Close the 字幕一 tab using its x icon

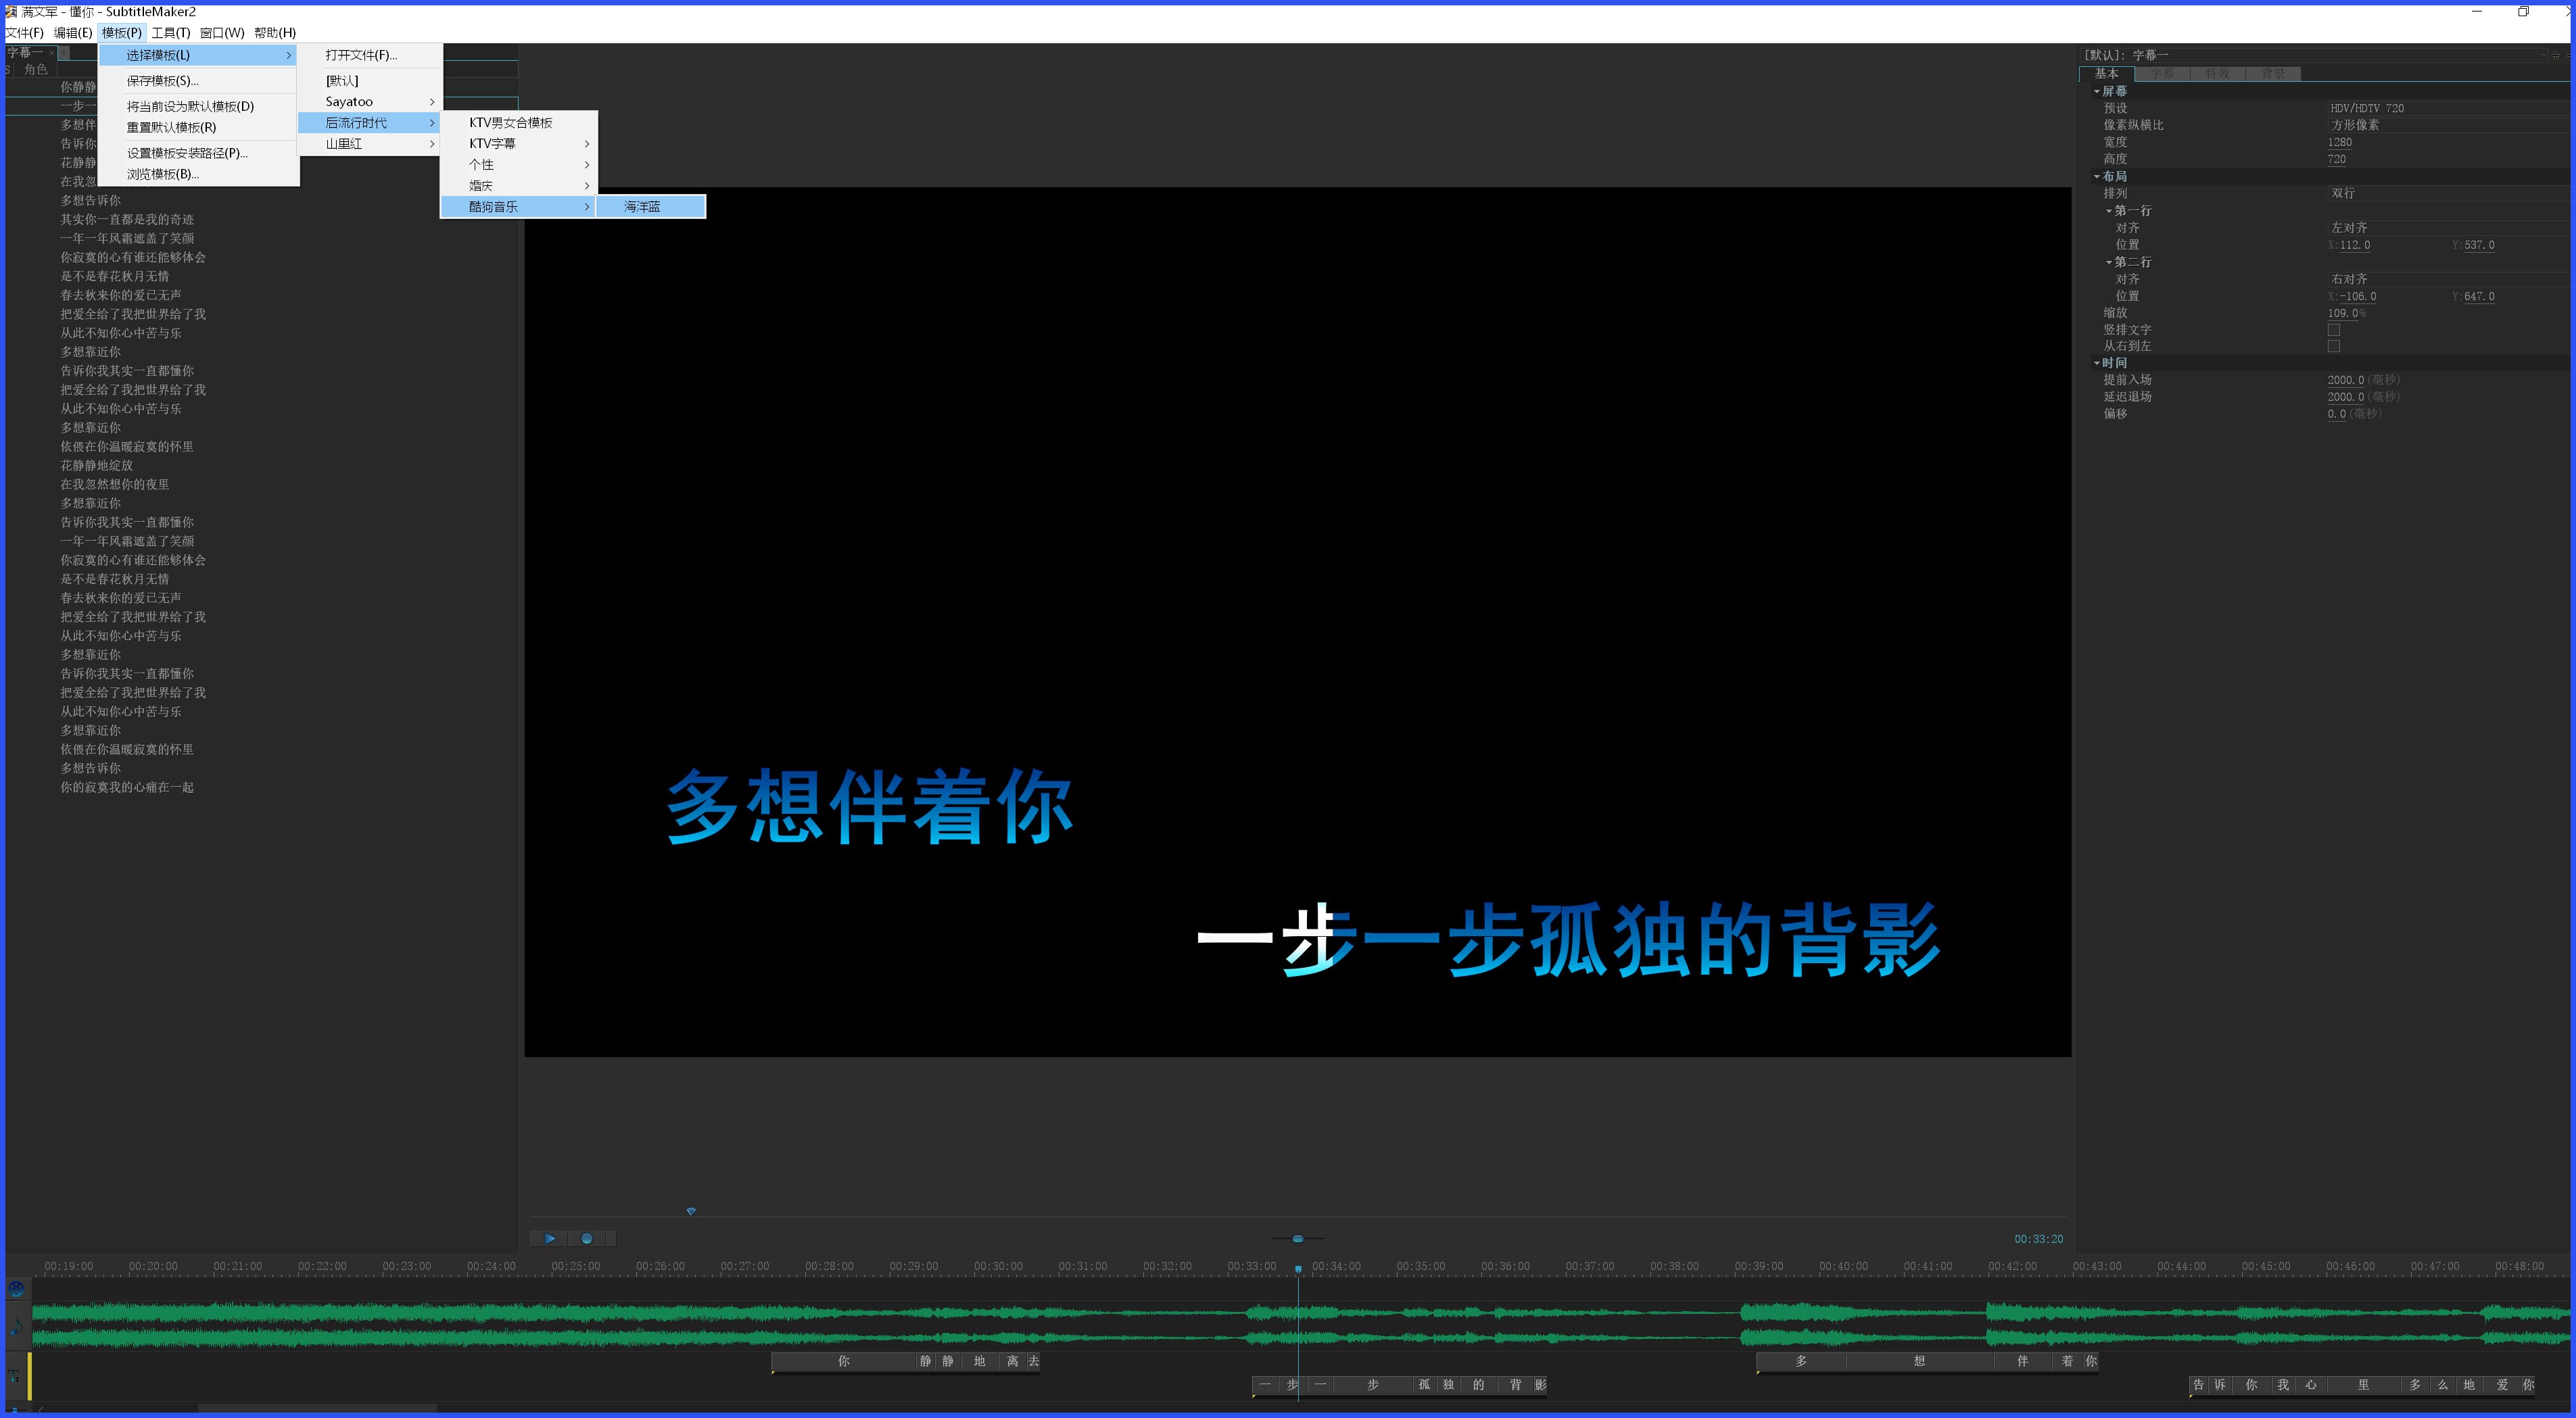point(51,53)
